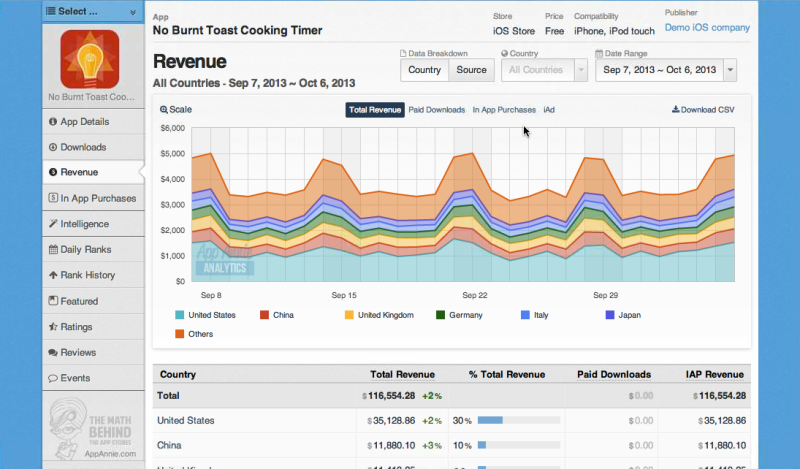Click the United States 30% revenue bar
The image size is (800, 469).
[x=519, y=420]
